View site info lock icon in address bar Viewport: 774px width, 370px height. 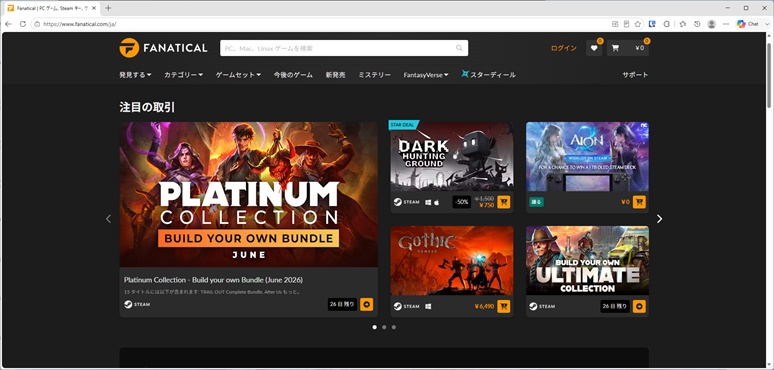(x=37, y=24)
